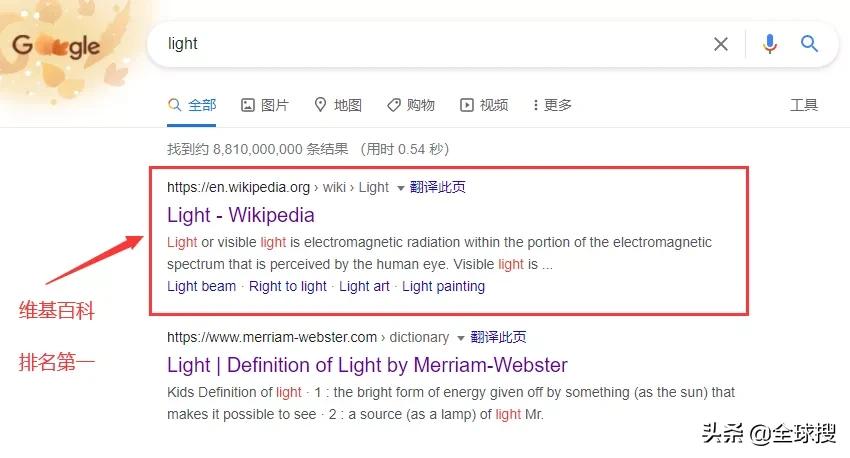Open the 更多 more options menu
Image resolution: width=850 pixels, height=458 pixels.
click(x=552, y=105)
